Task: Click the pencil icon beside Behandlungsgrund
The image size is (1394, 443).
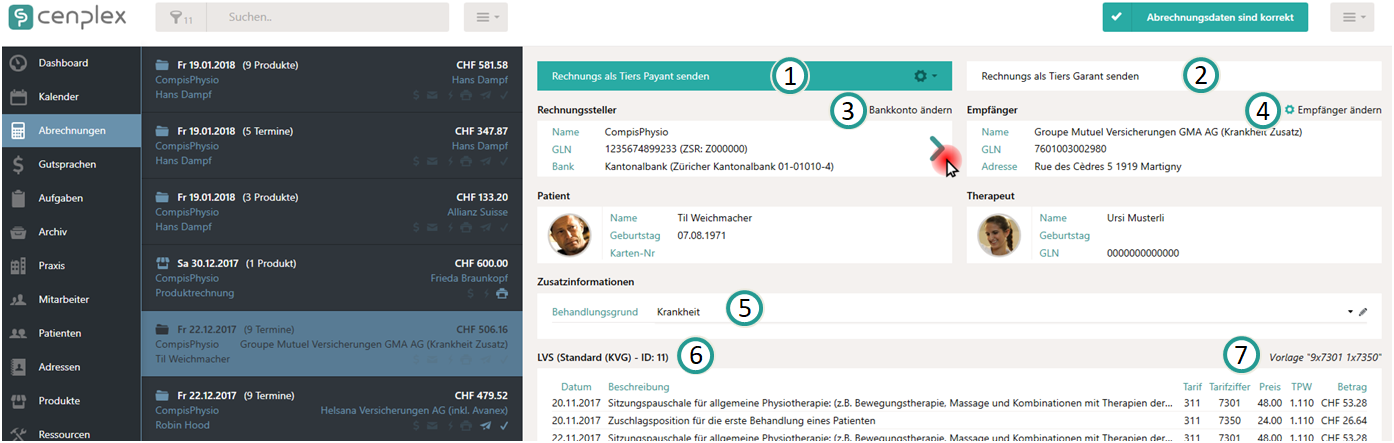Action: pyautogui.click(x=1362, y=312)
